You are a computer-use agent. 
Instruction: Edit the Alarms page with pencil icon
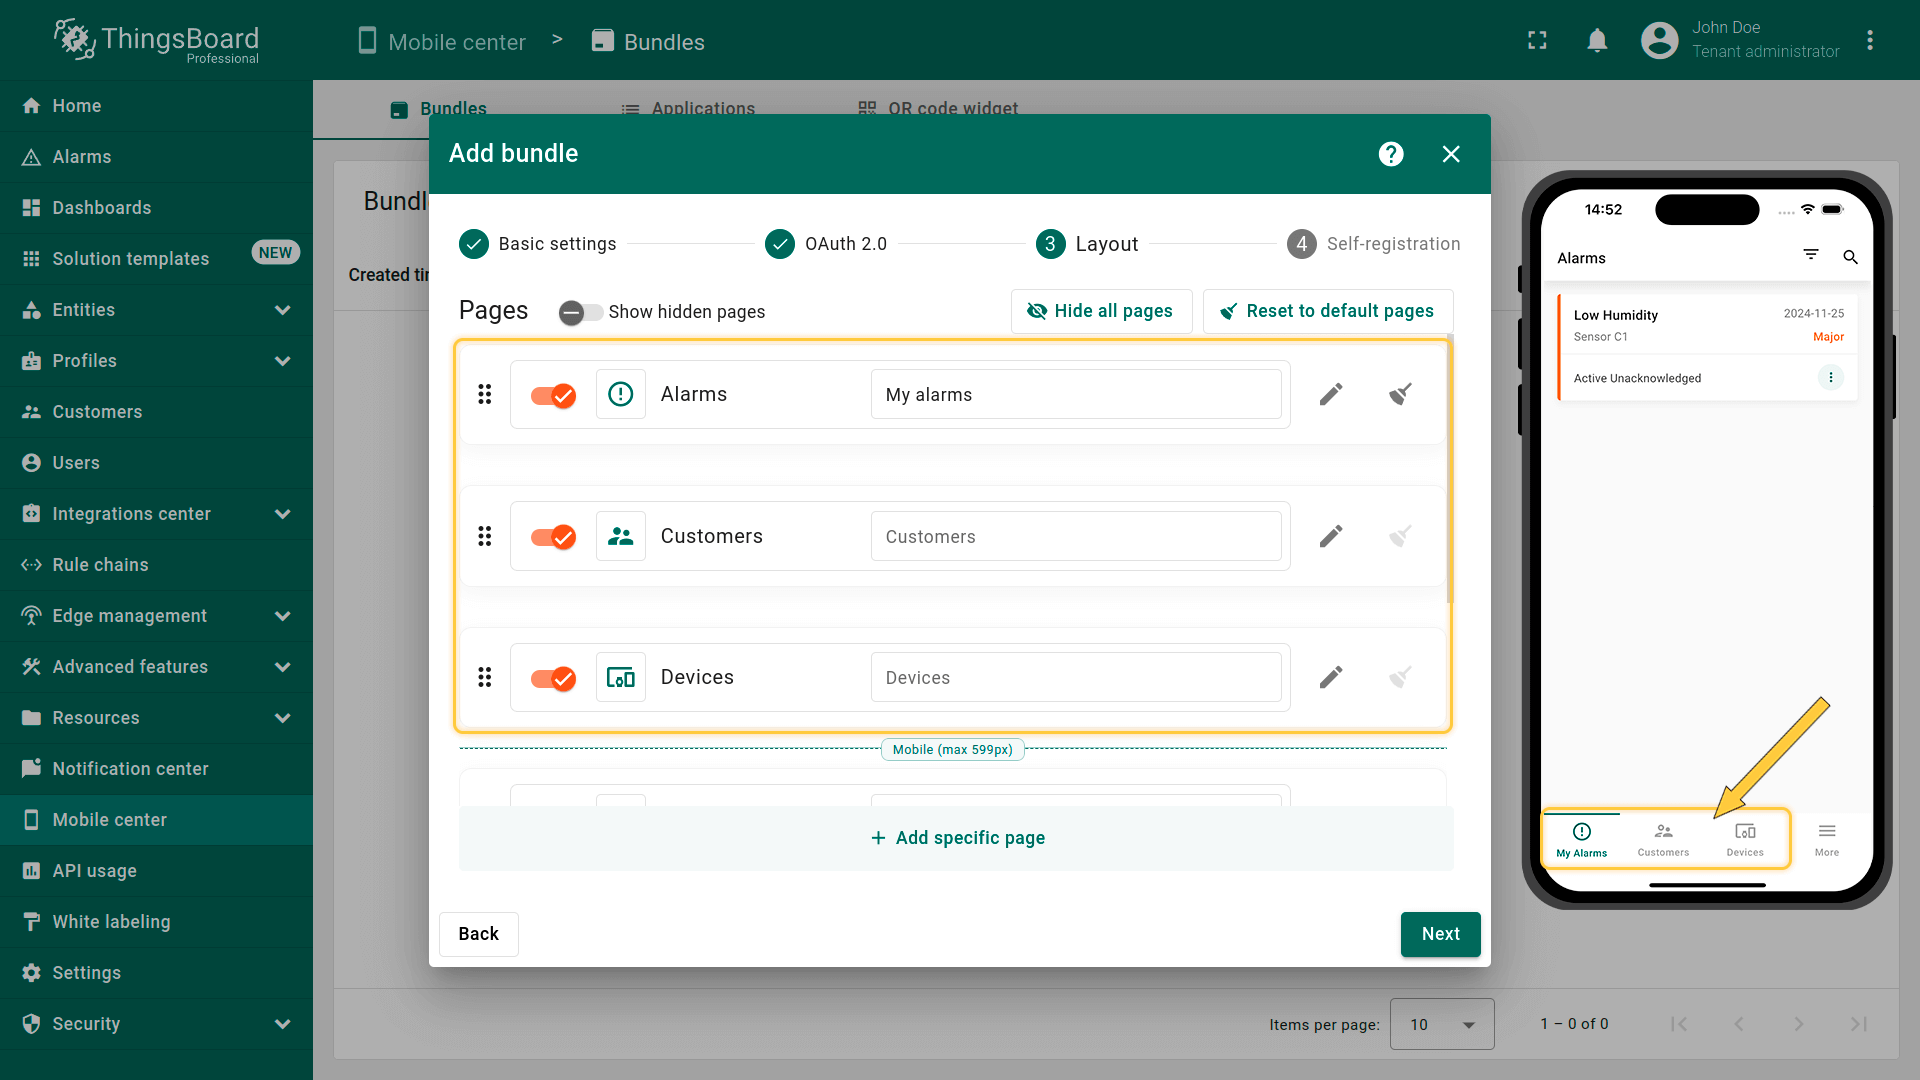(x=1330, y=395)
